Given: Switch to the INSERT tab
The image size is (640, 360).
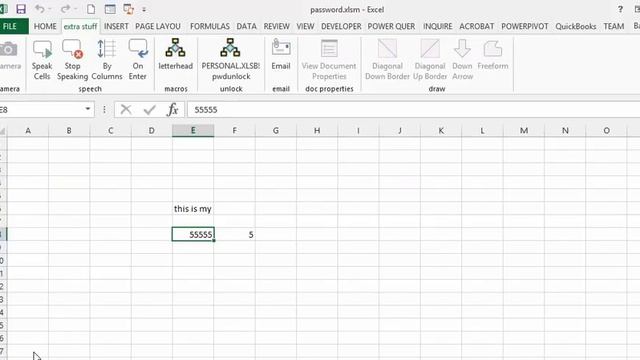Looking at the screenshot, I should point(116,27).
